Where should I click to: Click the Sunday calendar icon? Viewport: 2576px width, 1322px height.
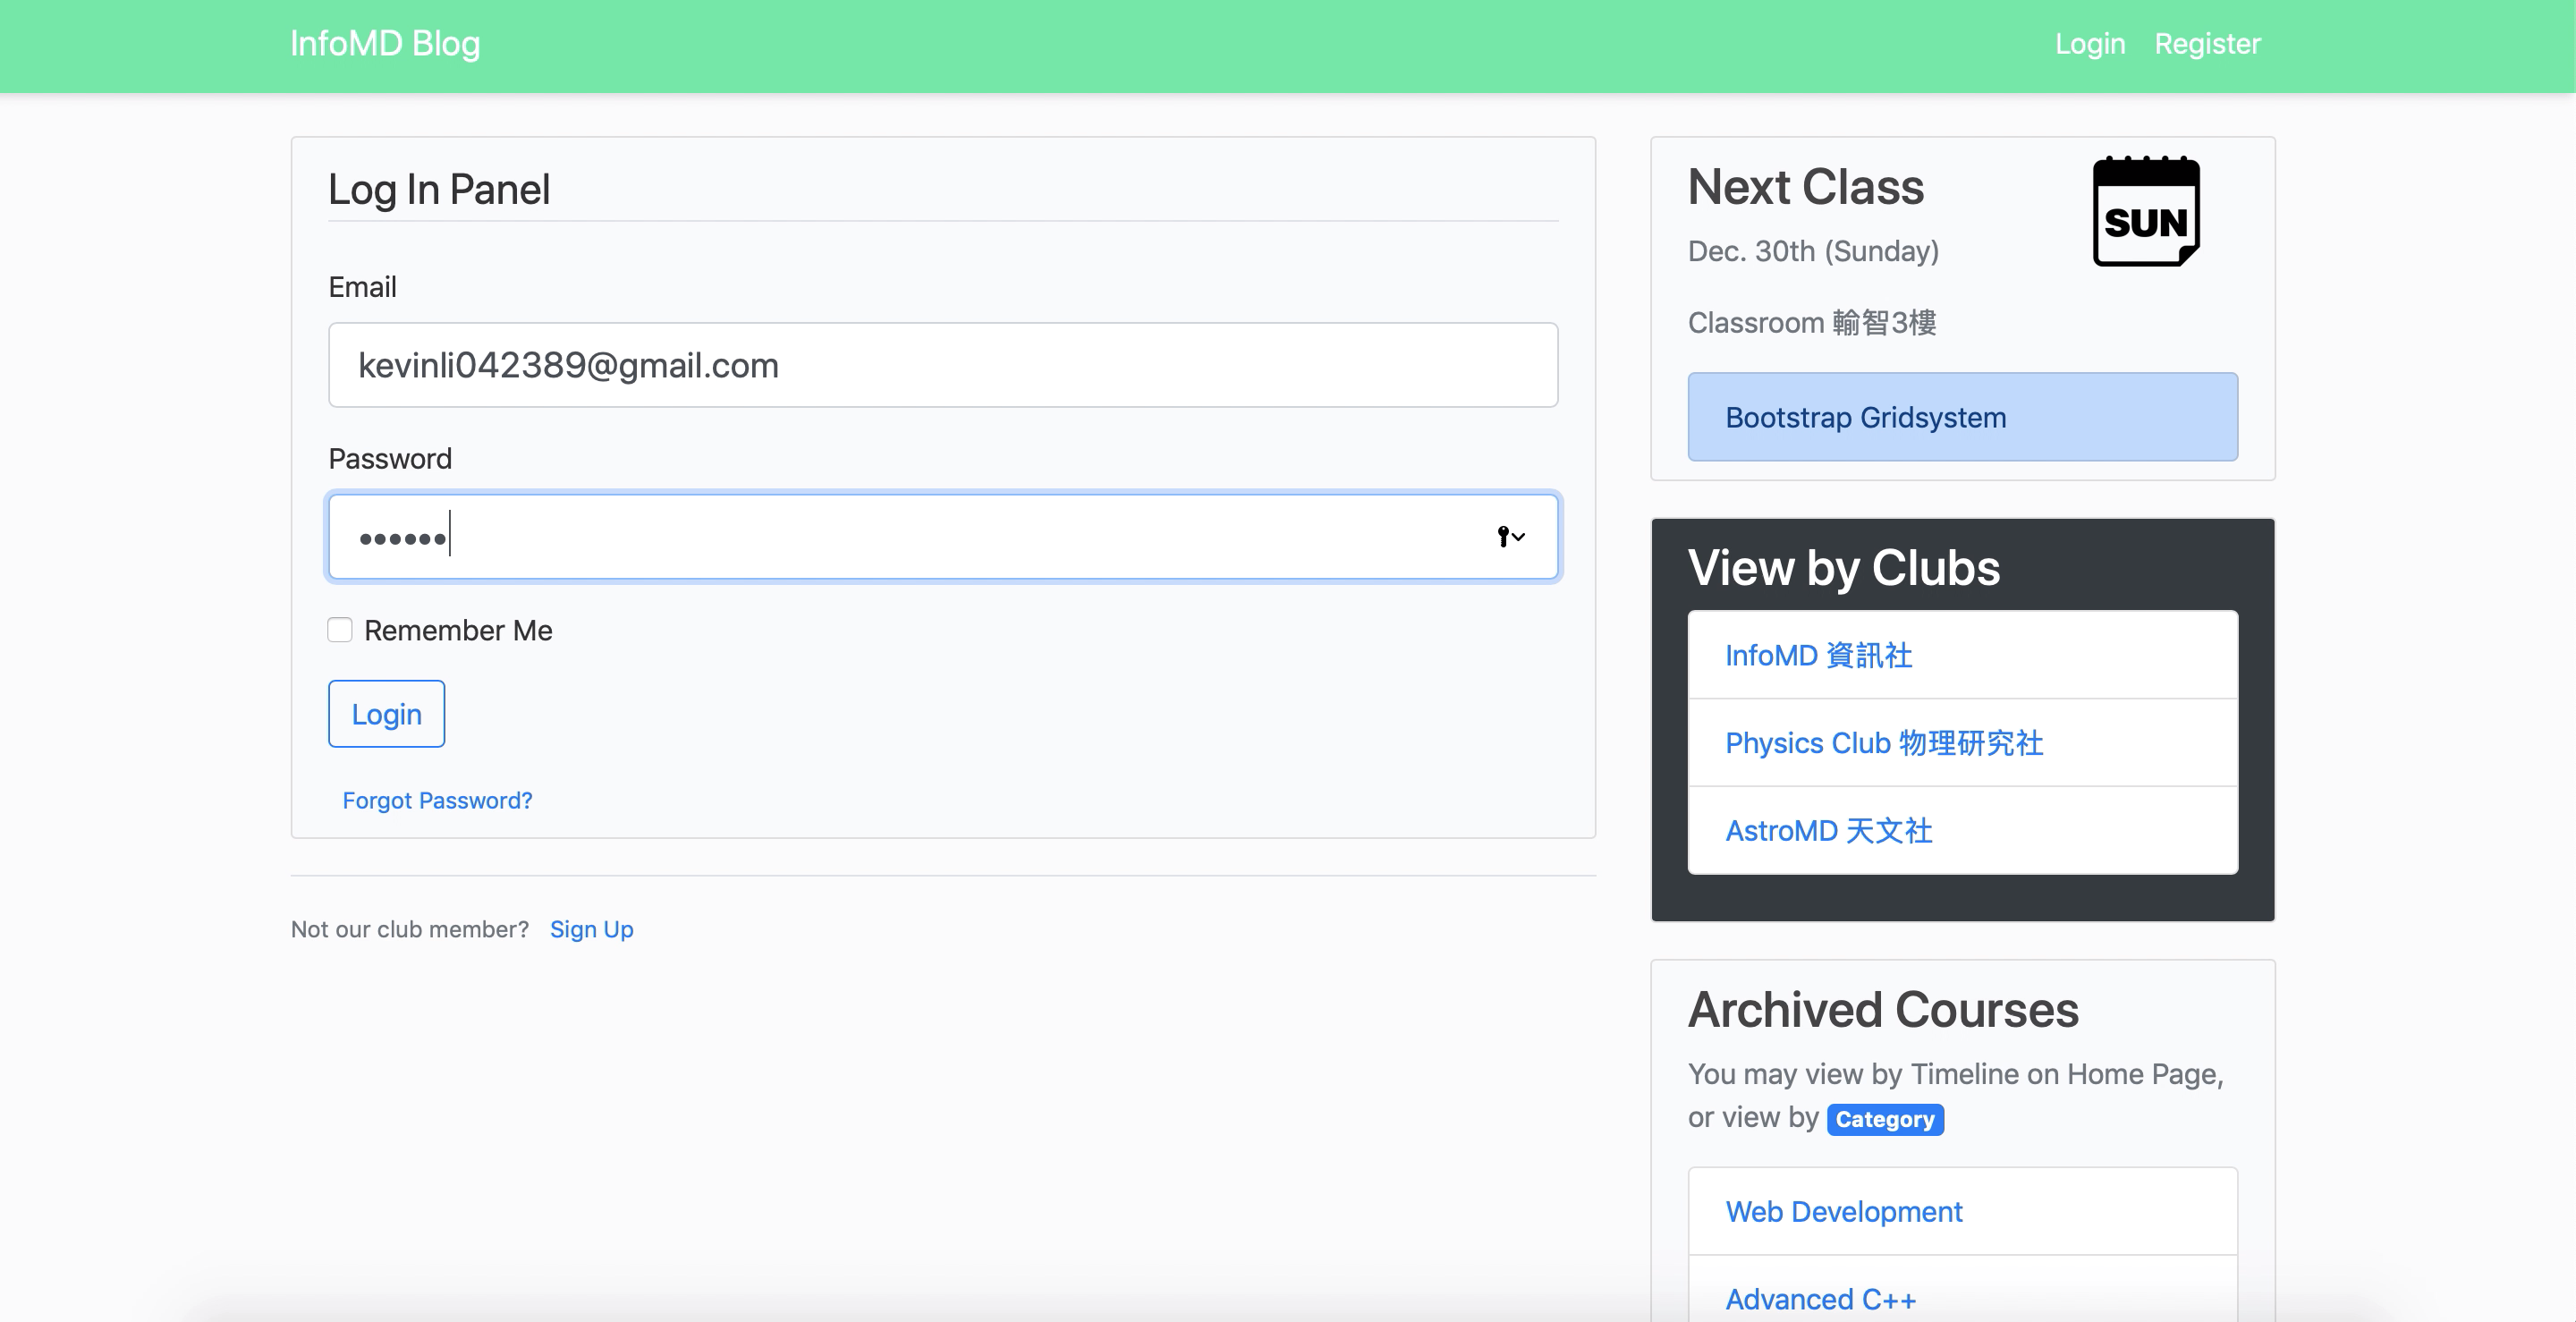click(2146, 211)
